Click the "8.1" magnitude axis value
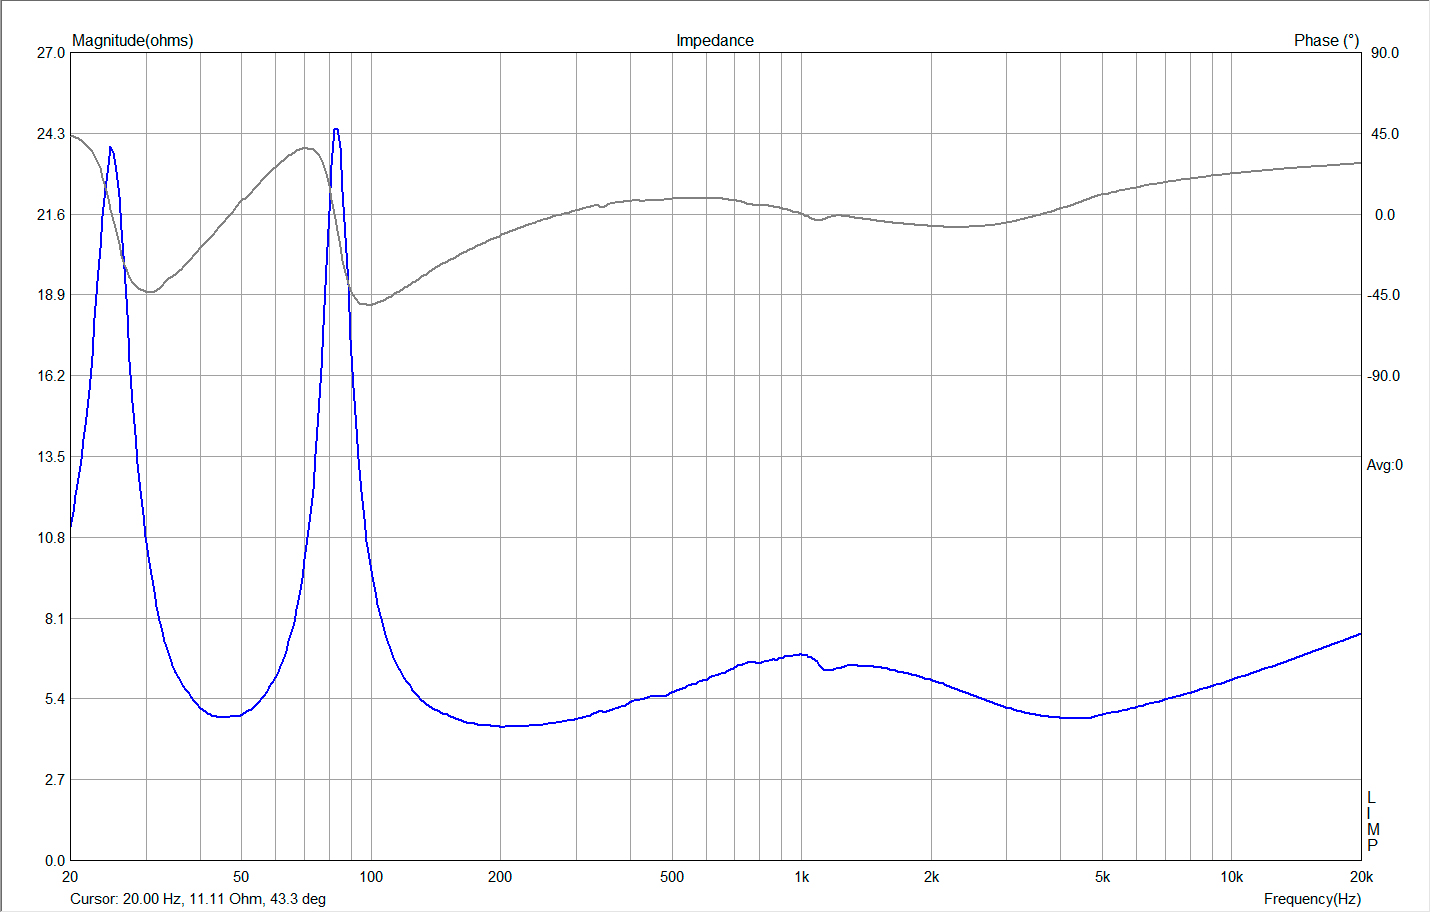Screen dimensions: 1431x912 (55, 619)
